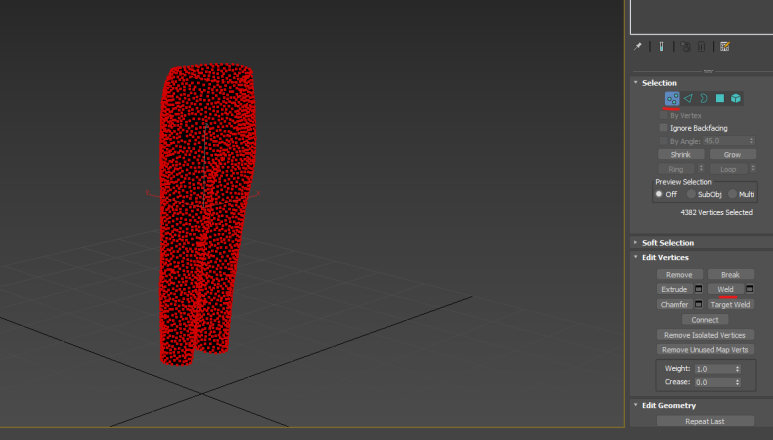The height and width of the screenshot is (440, 773).
Task: Click the Make Unique icon
Action: 685,46
